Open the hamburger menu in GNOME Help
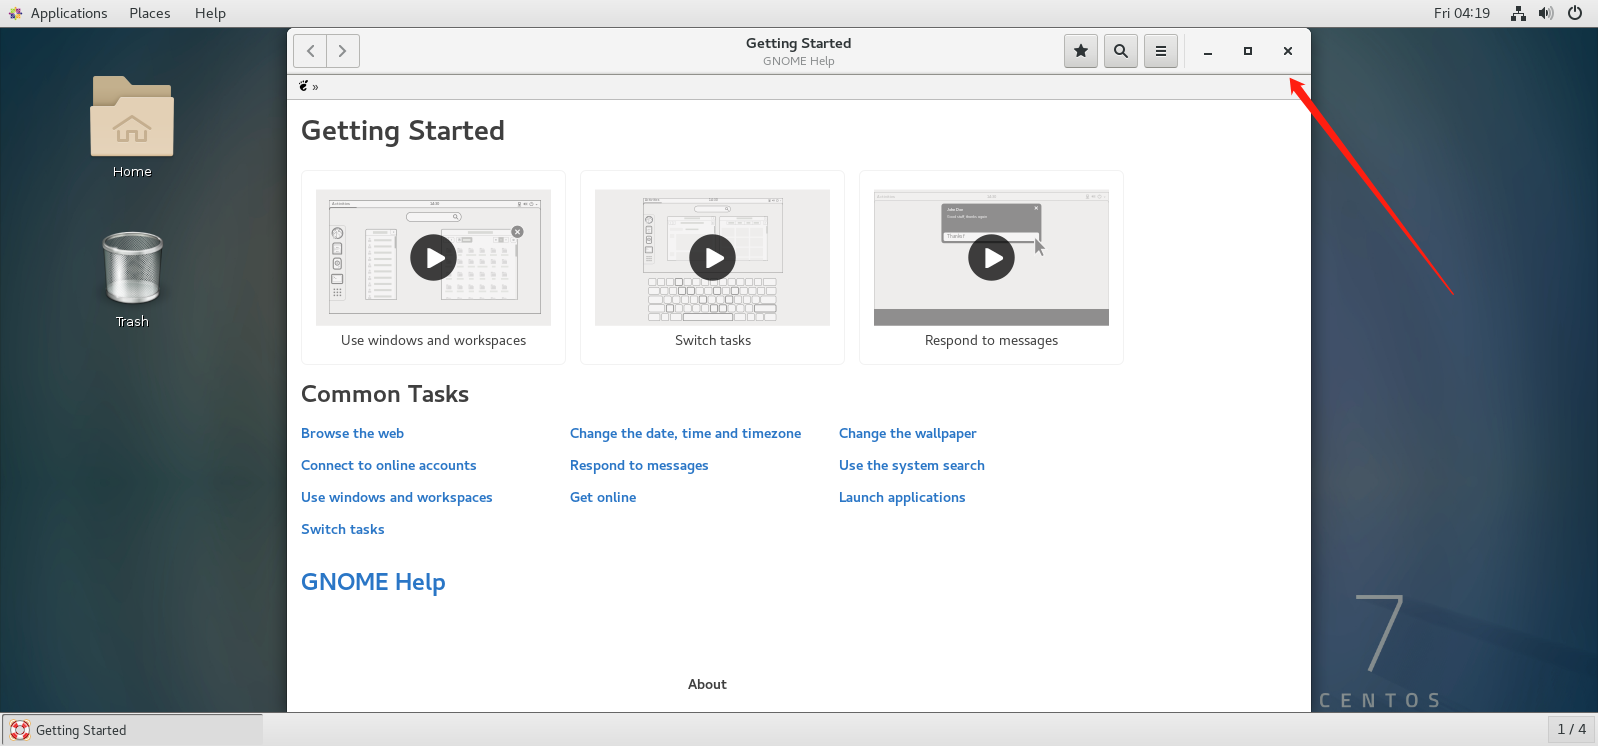The height and width of the screenshot is (746, 1598). [1161, 51]
